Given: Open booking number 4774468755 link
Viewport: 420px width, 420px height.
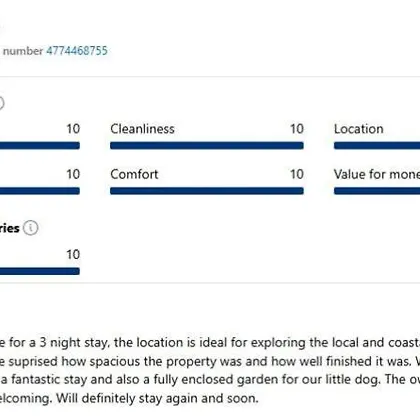Looking at the screenshot, I should coord(77,51).
